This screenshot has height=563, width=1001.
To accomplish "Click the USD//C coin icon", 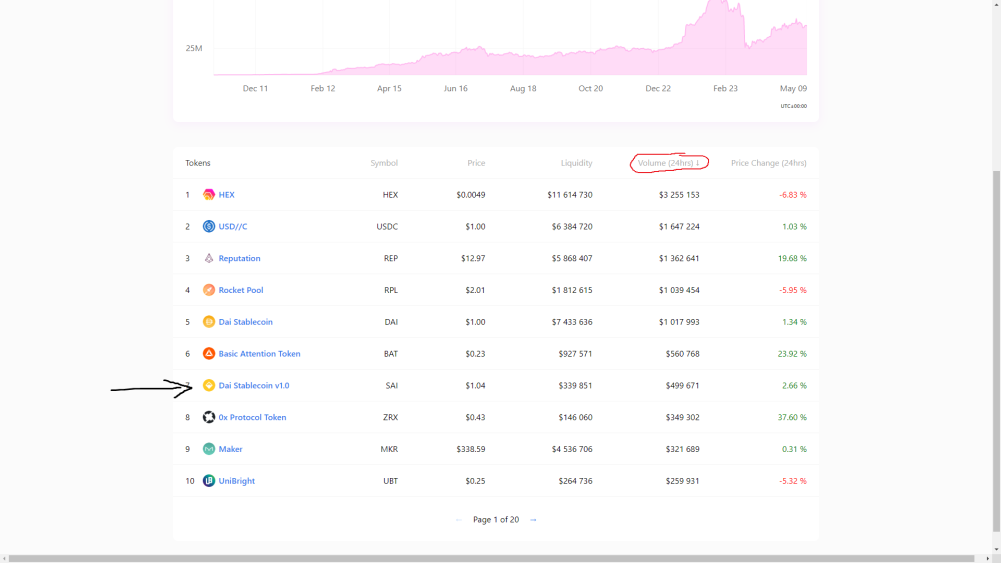I will pyautogui.click(x=209, y=227).
